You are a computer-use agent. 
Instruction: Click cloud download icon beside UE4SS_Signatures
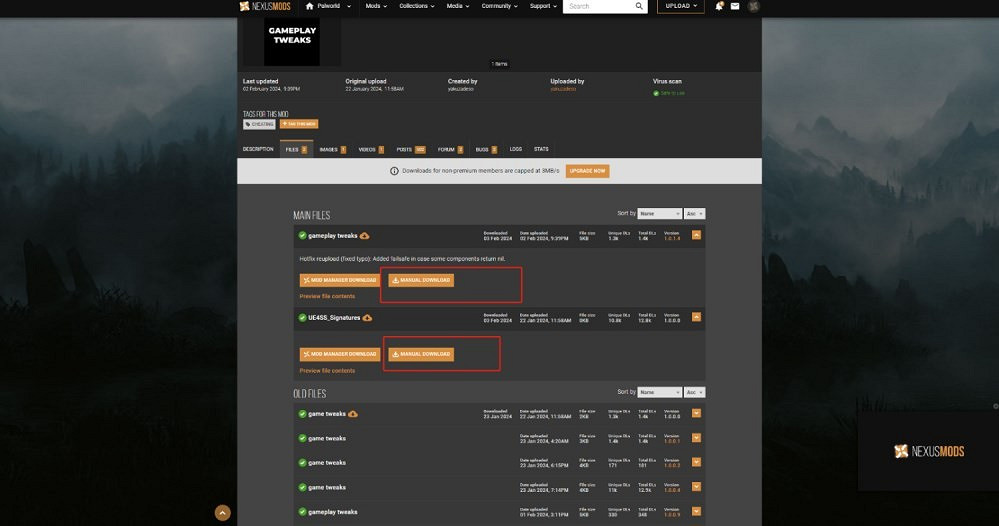click(x=367, y=318)
